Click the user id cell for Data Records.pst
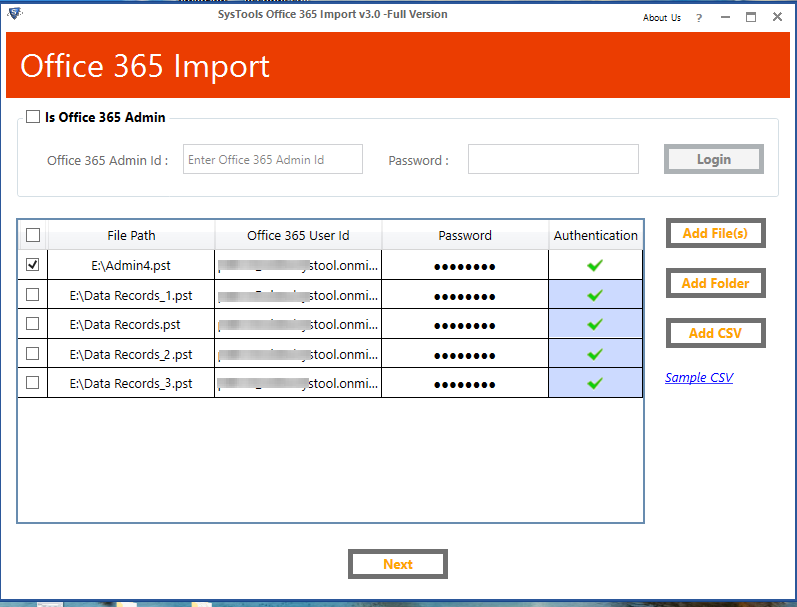 coord(298,324)
